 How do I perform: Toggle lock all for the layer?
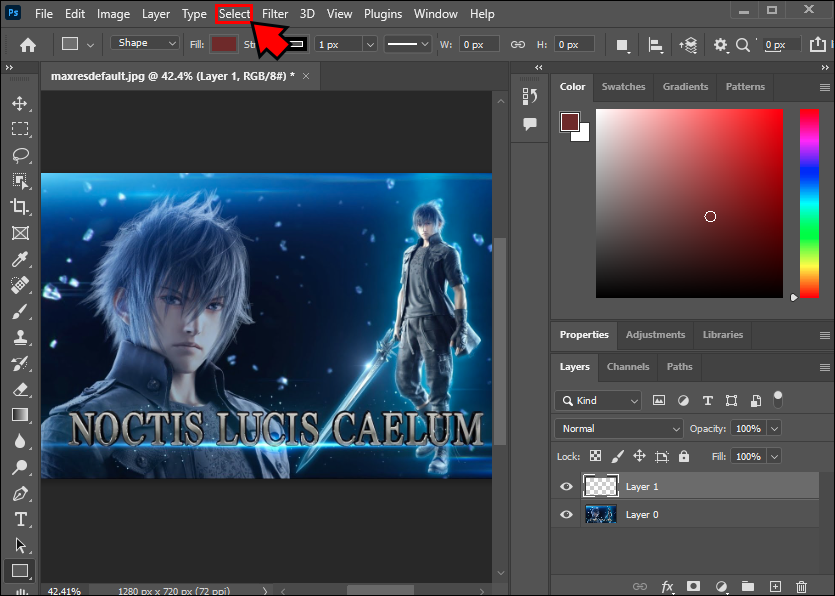coord(684,456)
